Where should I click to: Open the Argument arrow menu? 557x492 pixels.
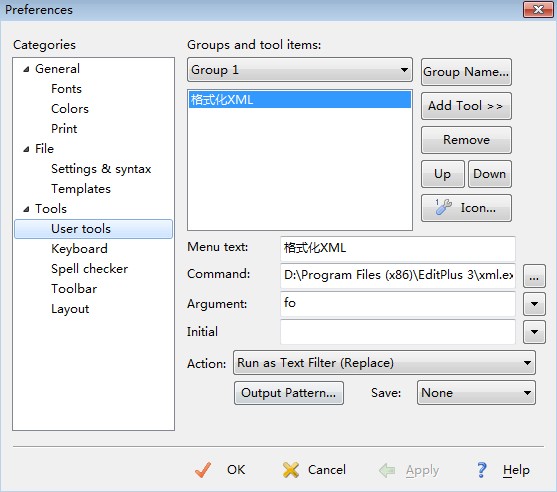[534, 304]
